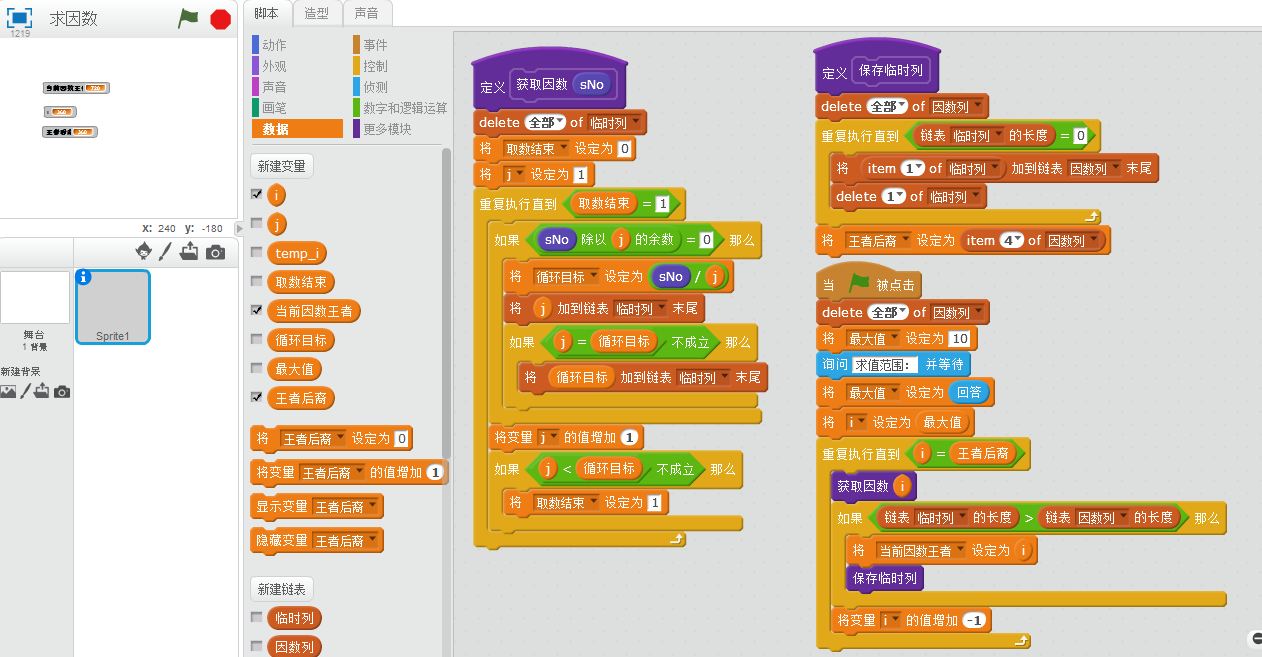Select the Sprite1 thumbnail

(x=113, y=308)
